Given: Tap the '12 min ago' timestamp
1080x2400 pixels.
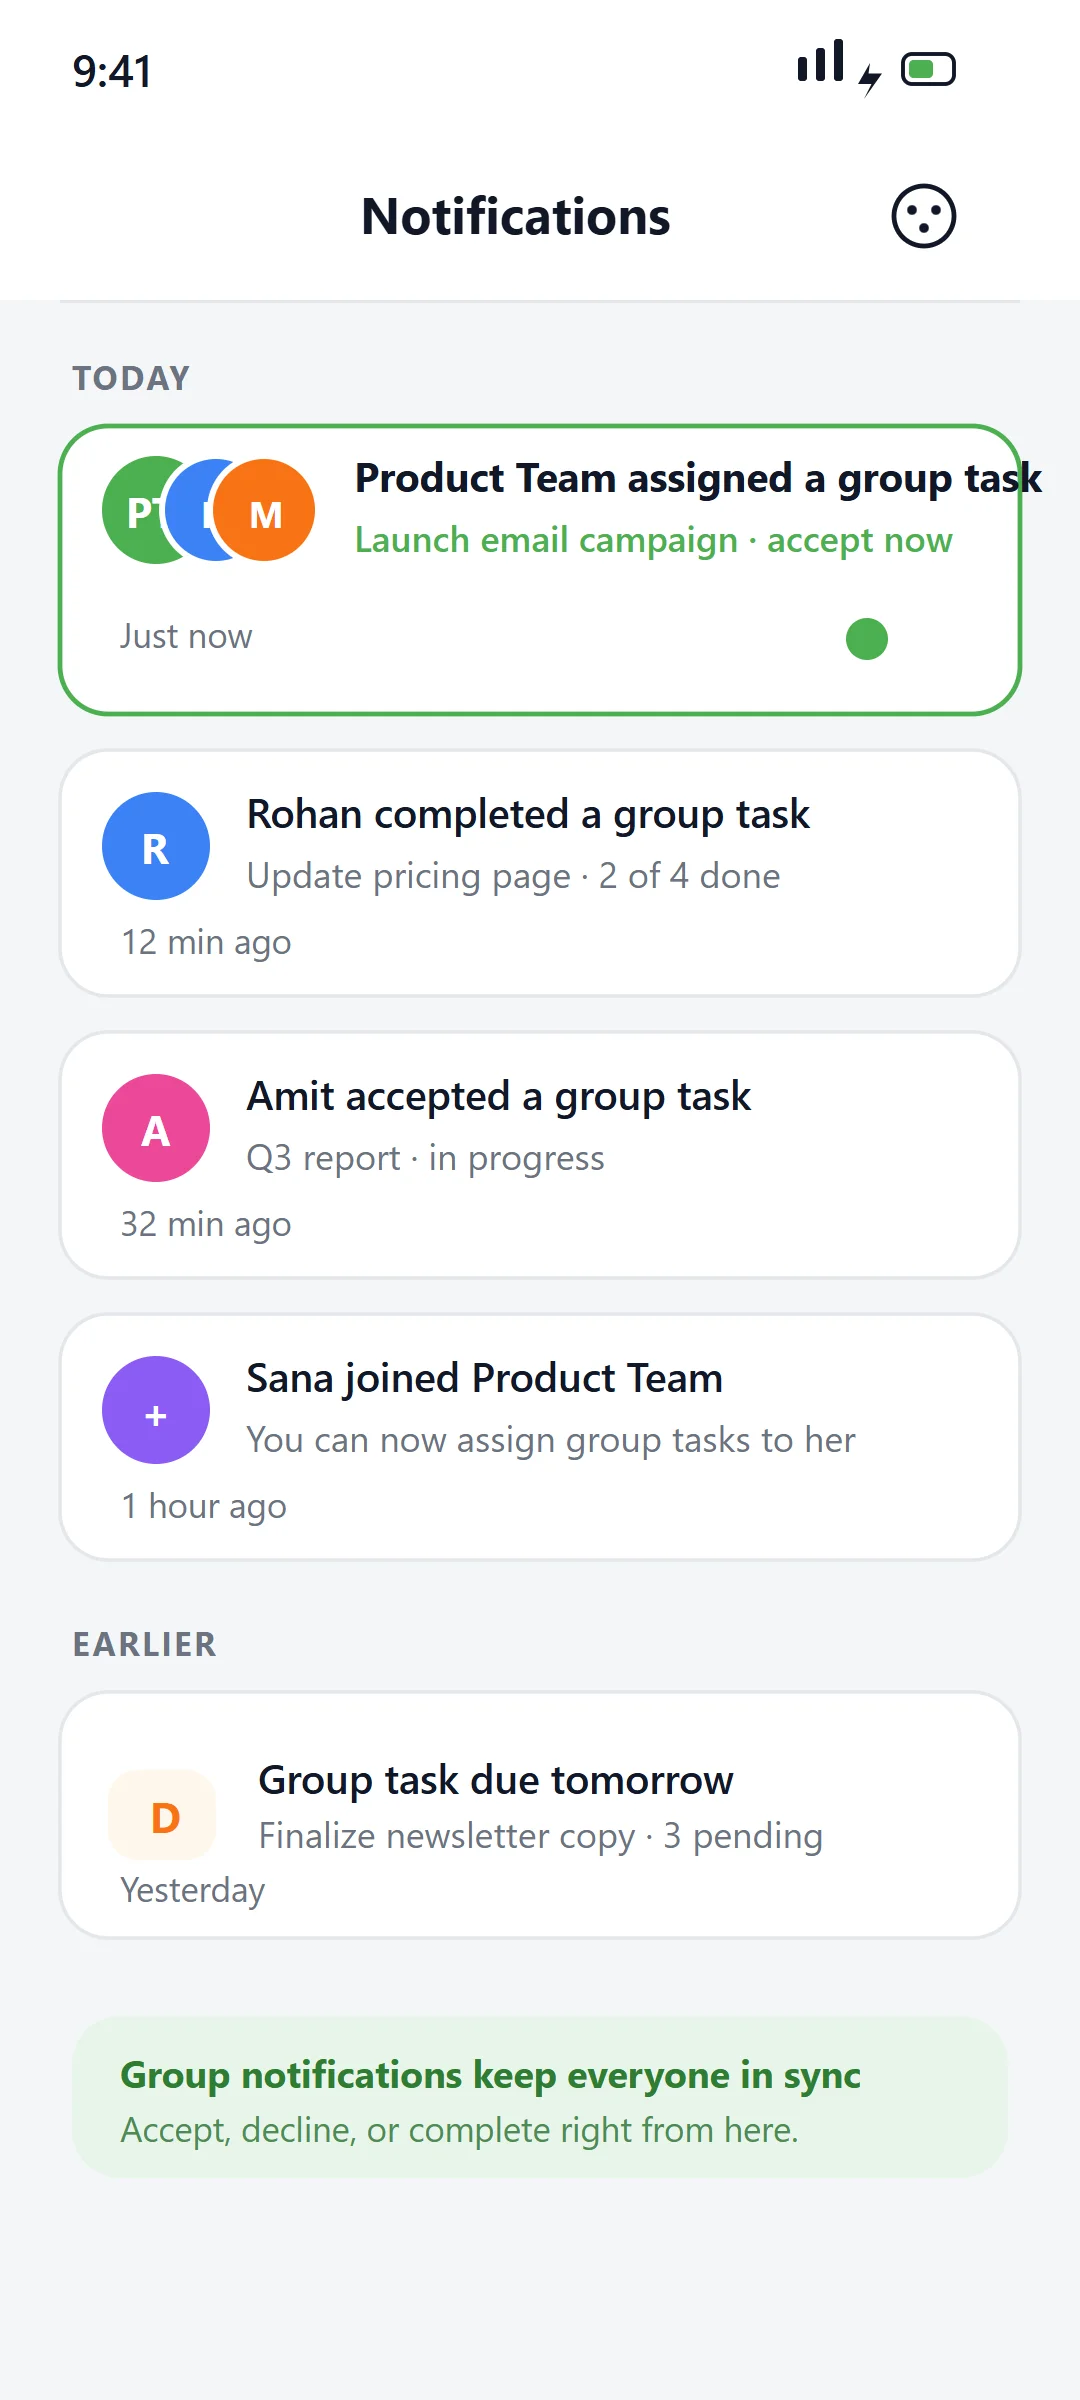Looking at the screenshot, I should coord(206,942).
